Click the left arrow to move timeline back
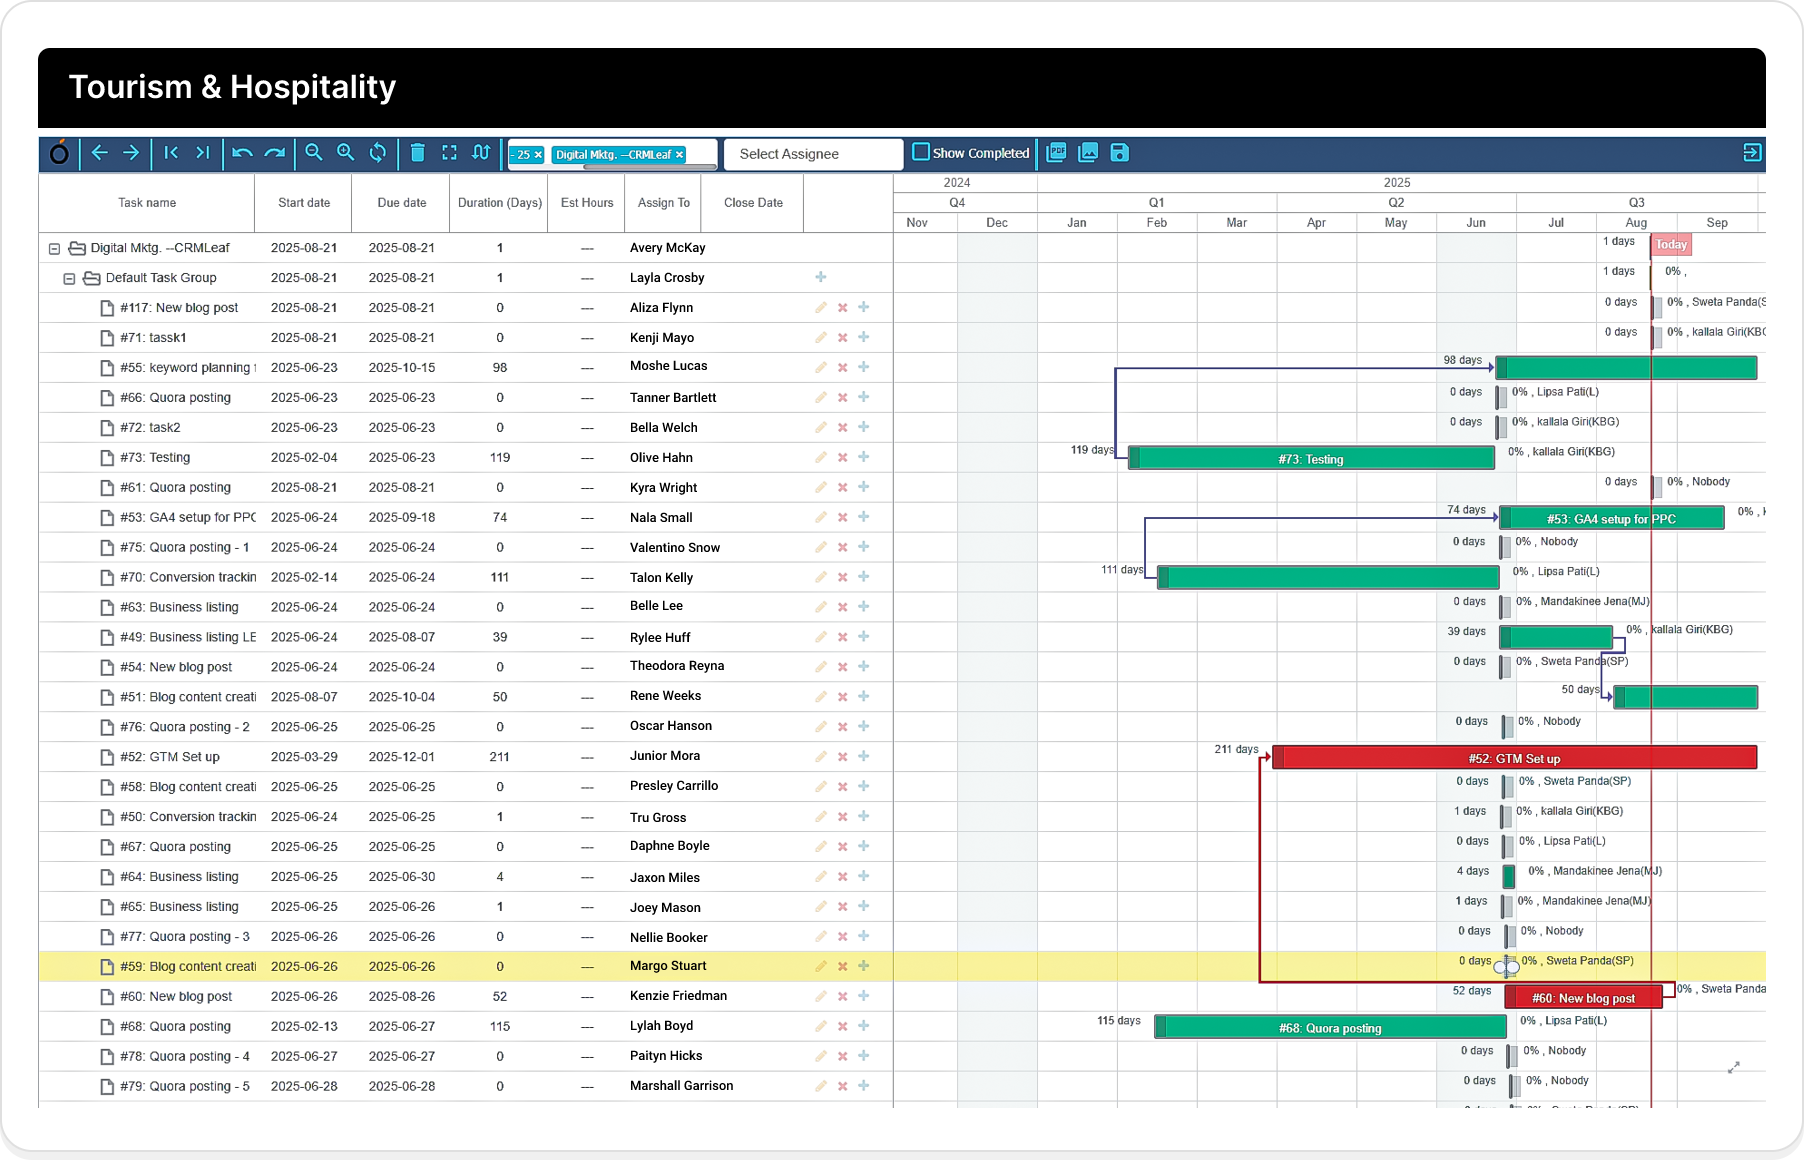The image size is (1804, 1160). point(99,153)
